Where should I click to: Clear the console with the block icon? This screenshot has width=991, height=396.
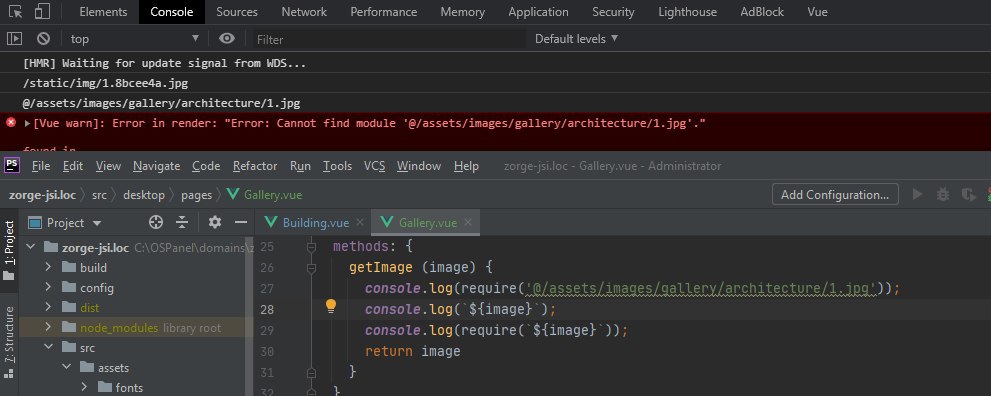tap(43, 39)
